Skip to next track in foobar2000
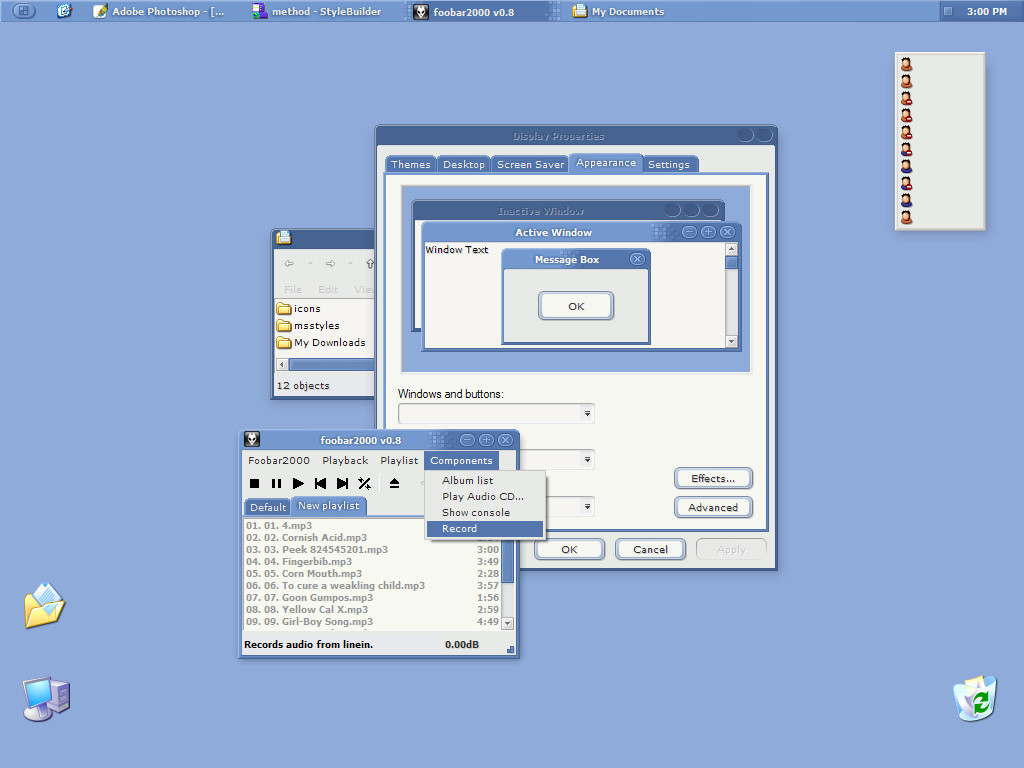 pos(342,484)
